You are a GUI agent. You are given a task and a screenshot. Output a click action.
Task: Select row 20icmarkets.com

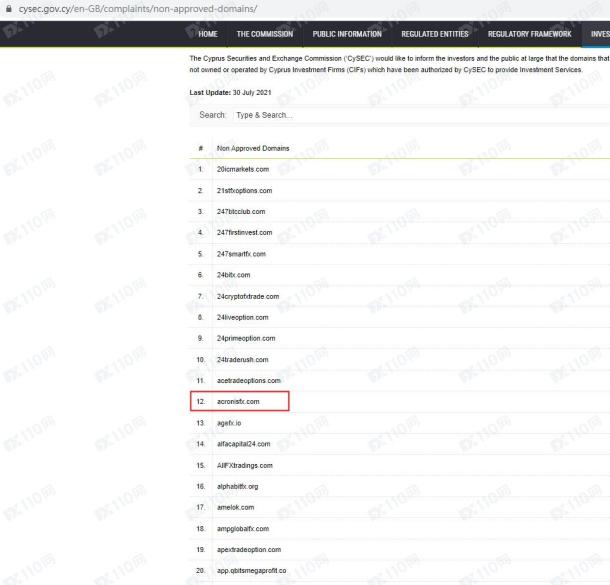point(400,169)
